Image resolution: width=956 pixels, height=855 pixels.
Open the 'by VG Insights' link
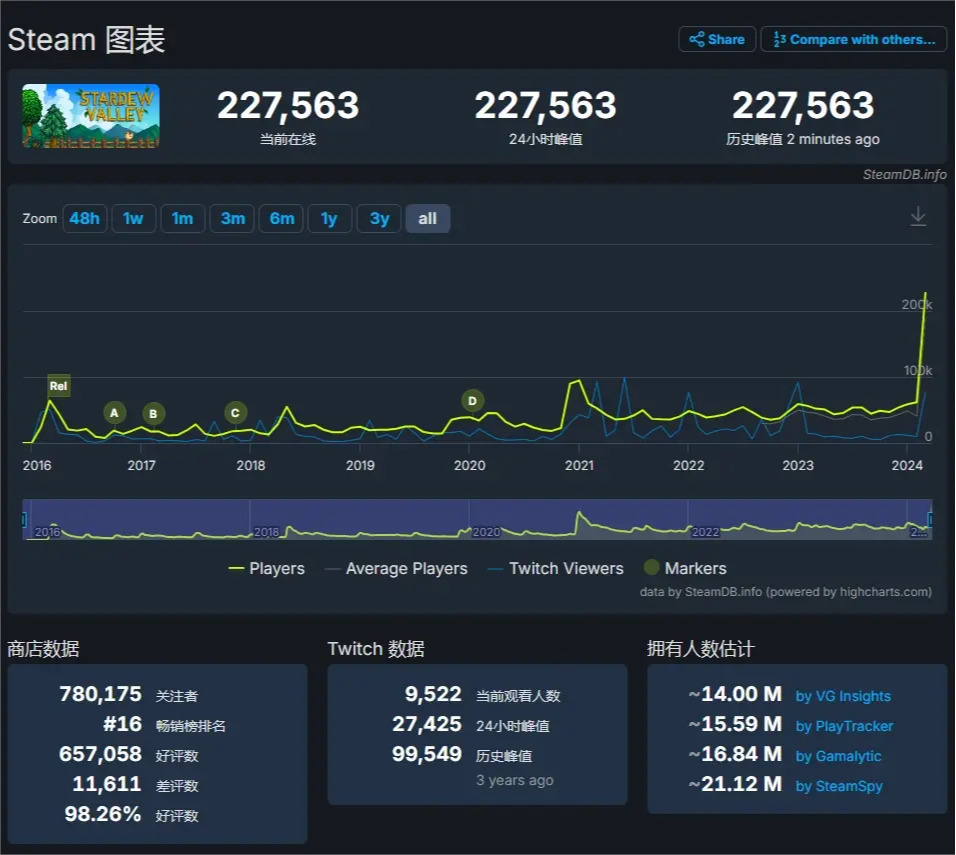pyautogui.click(x=843, y=696)
